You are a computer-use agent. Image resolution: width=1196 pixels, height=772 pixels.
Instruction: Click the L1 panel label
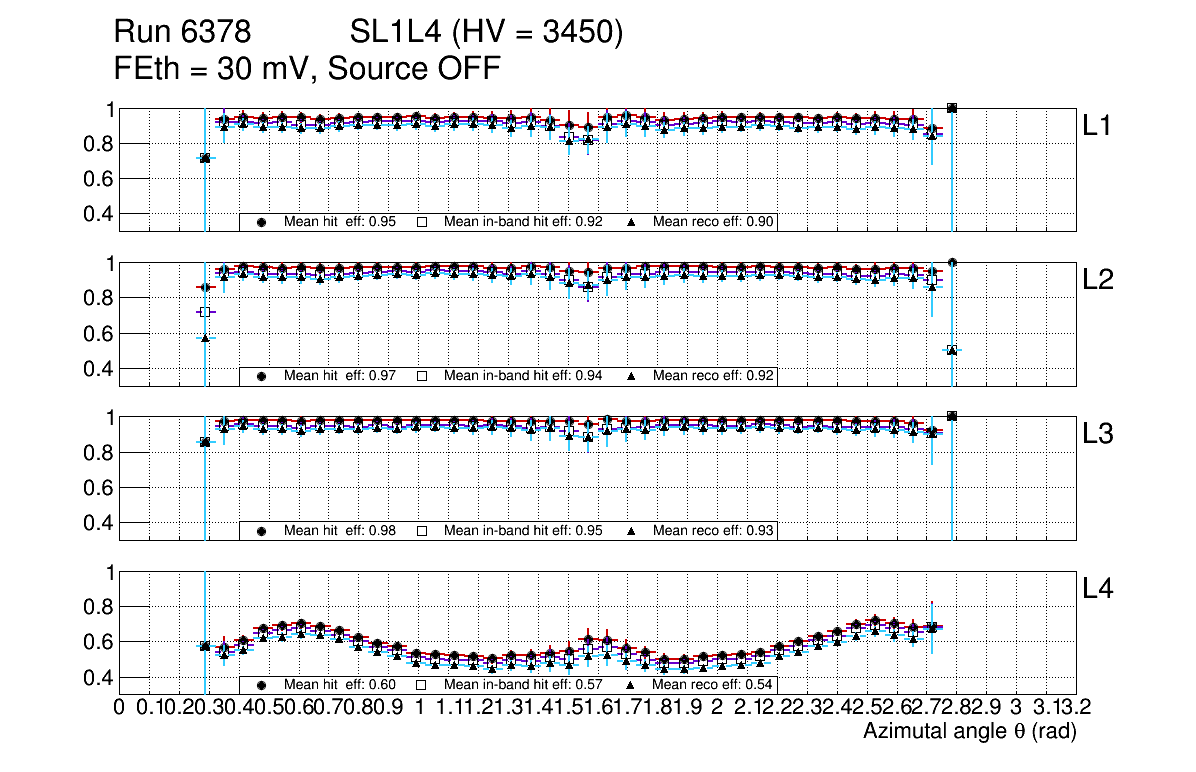(1098, 126)
